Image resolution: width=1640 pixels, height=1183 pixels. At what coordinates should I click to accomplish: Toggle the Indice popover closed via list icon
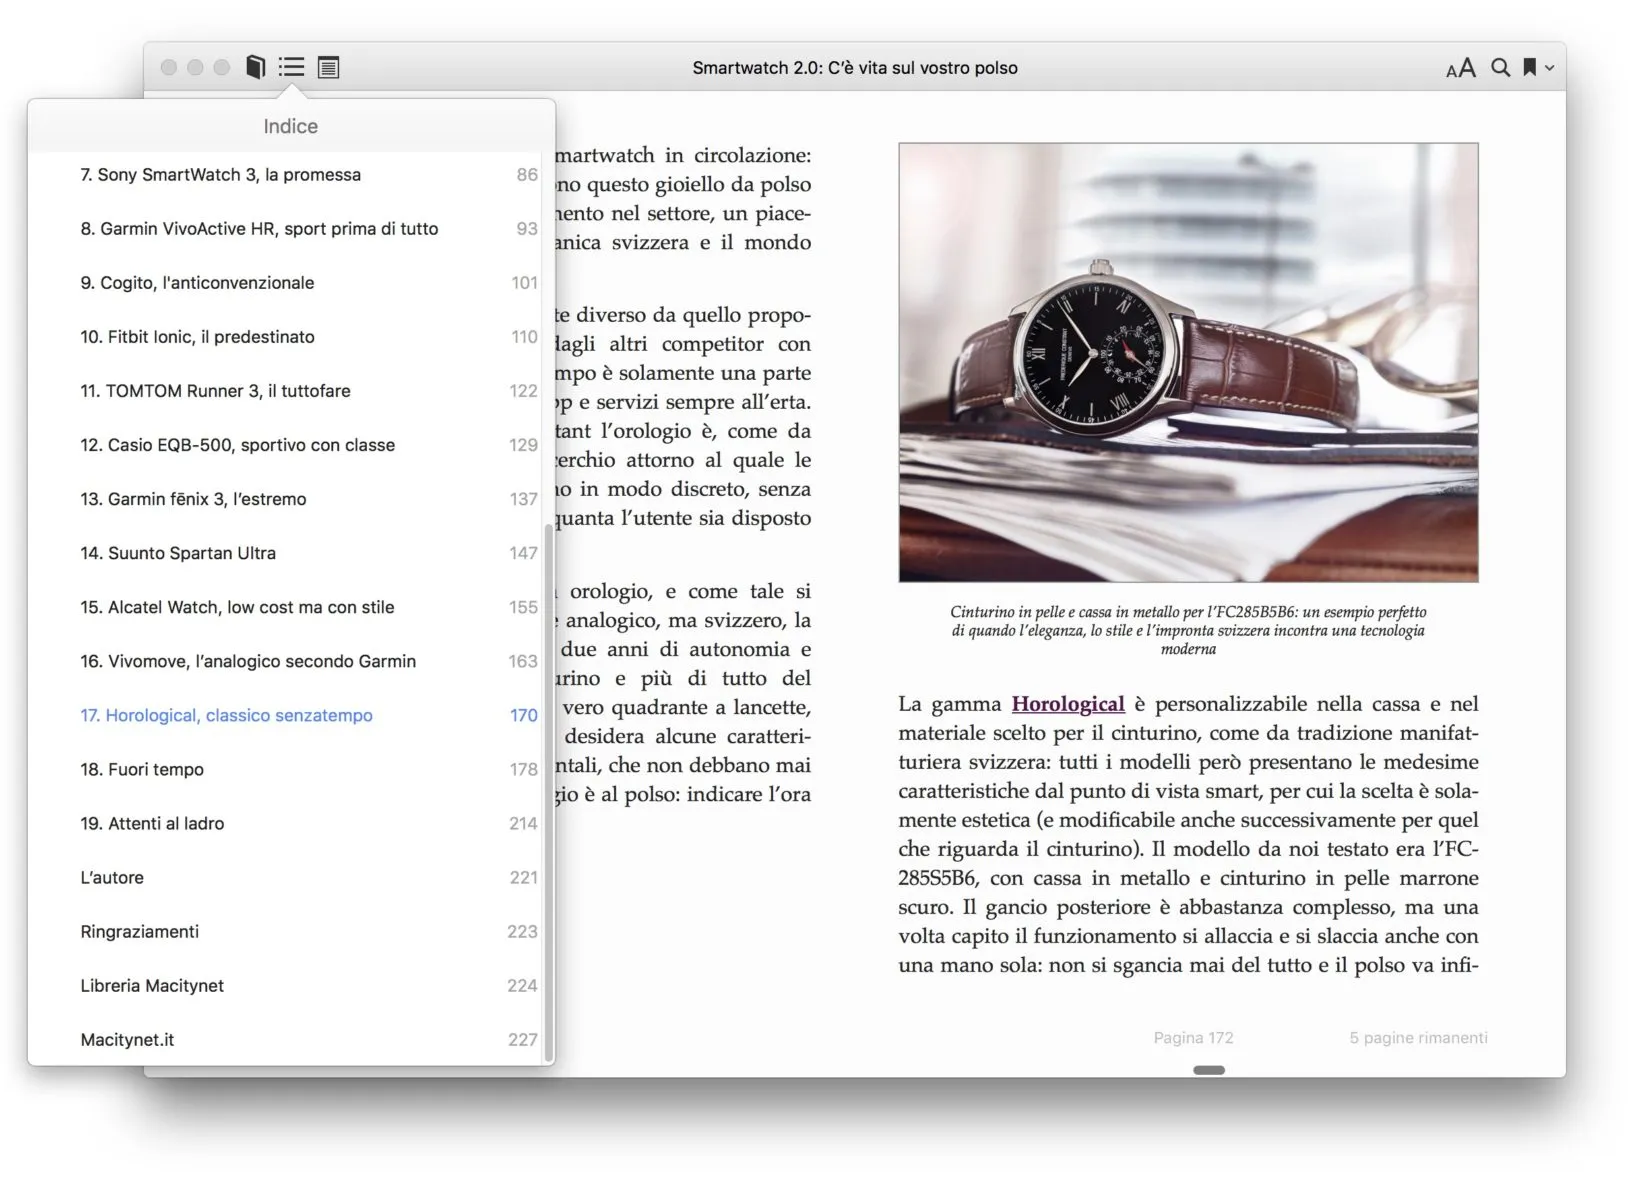click(x=291, y=67)
